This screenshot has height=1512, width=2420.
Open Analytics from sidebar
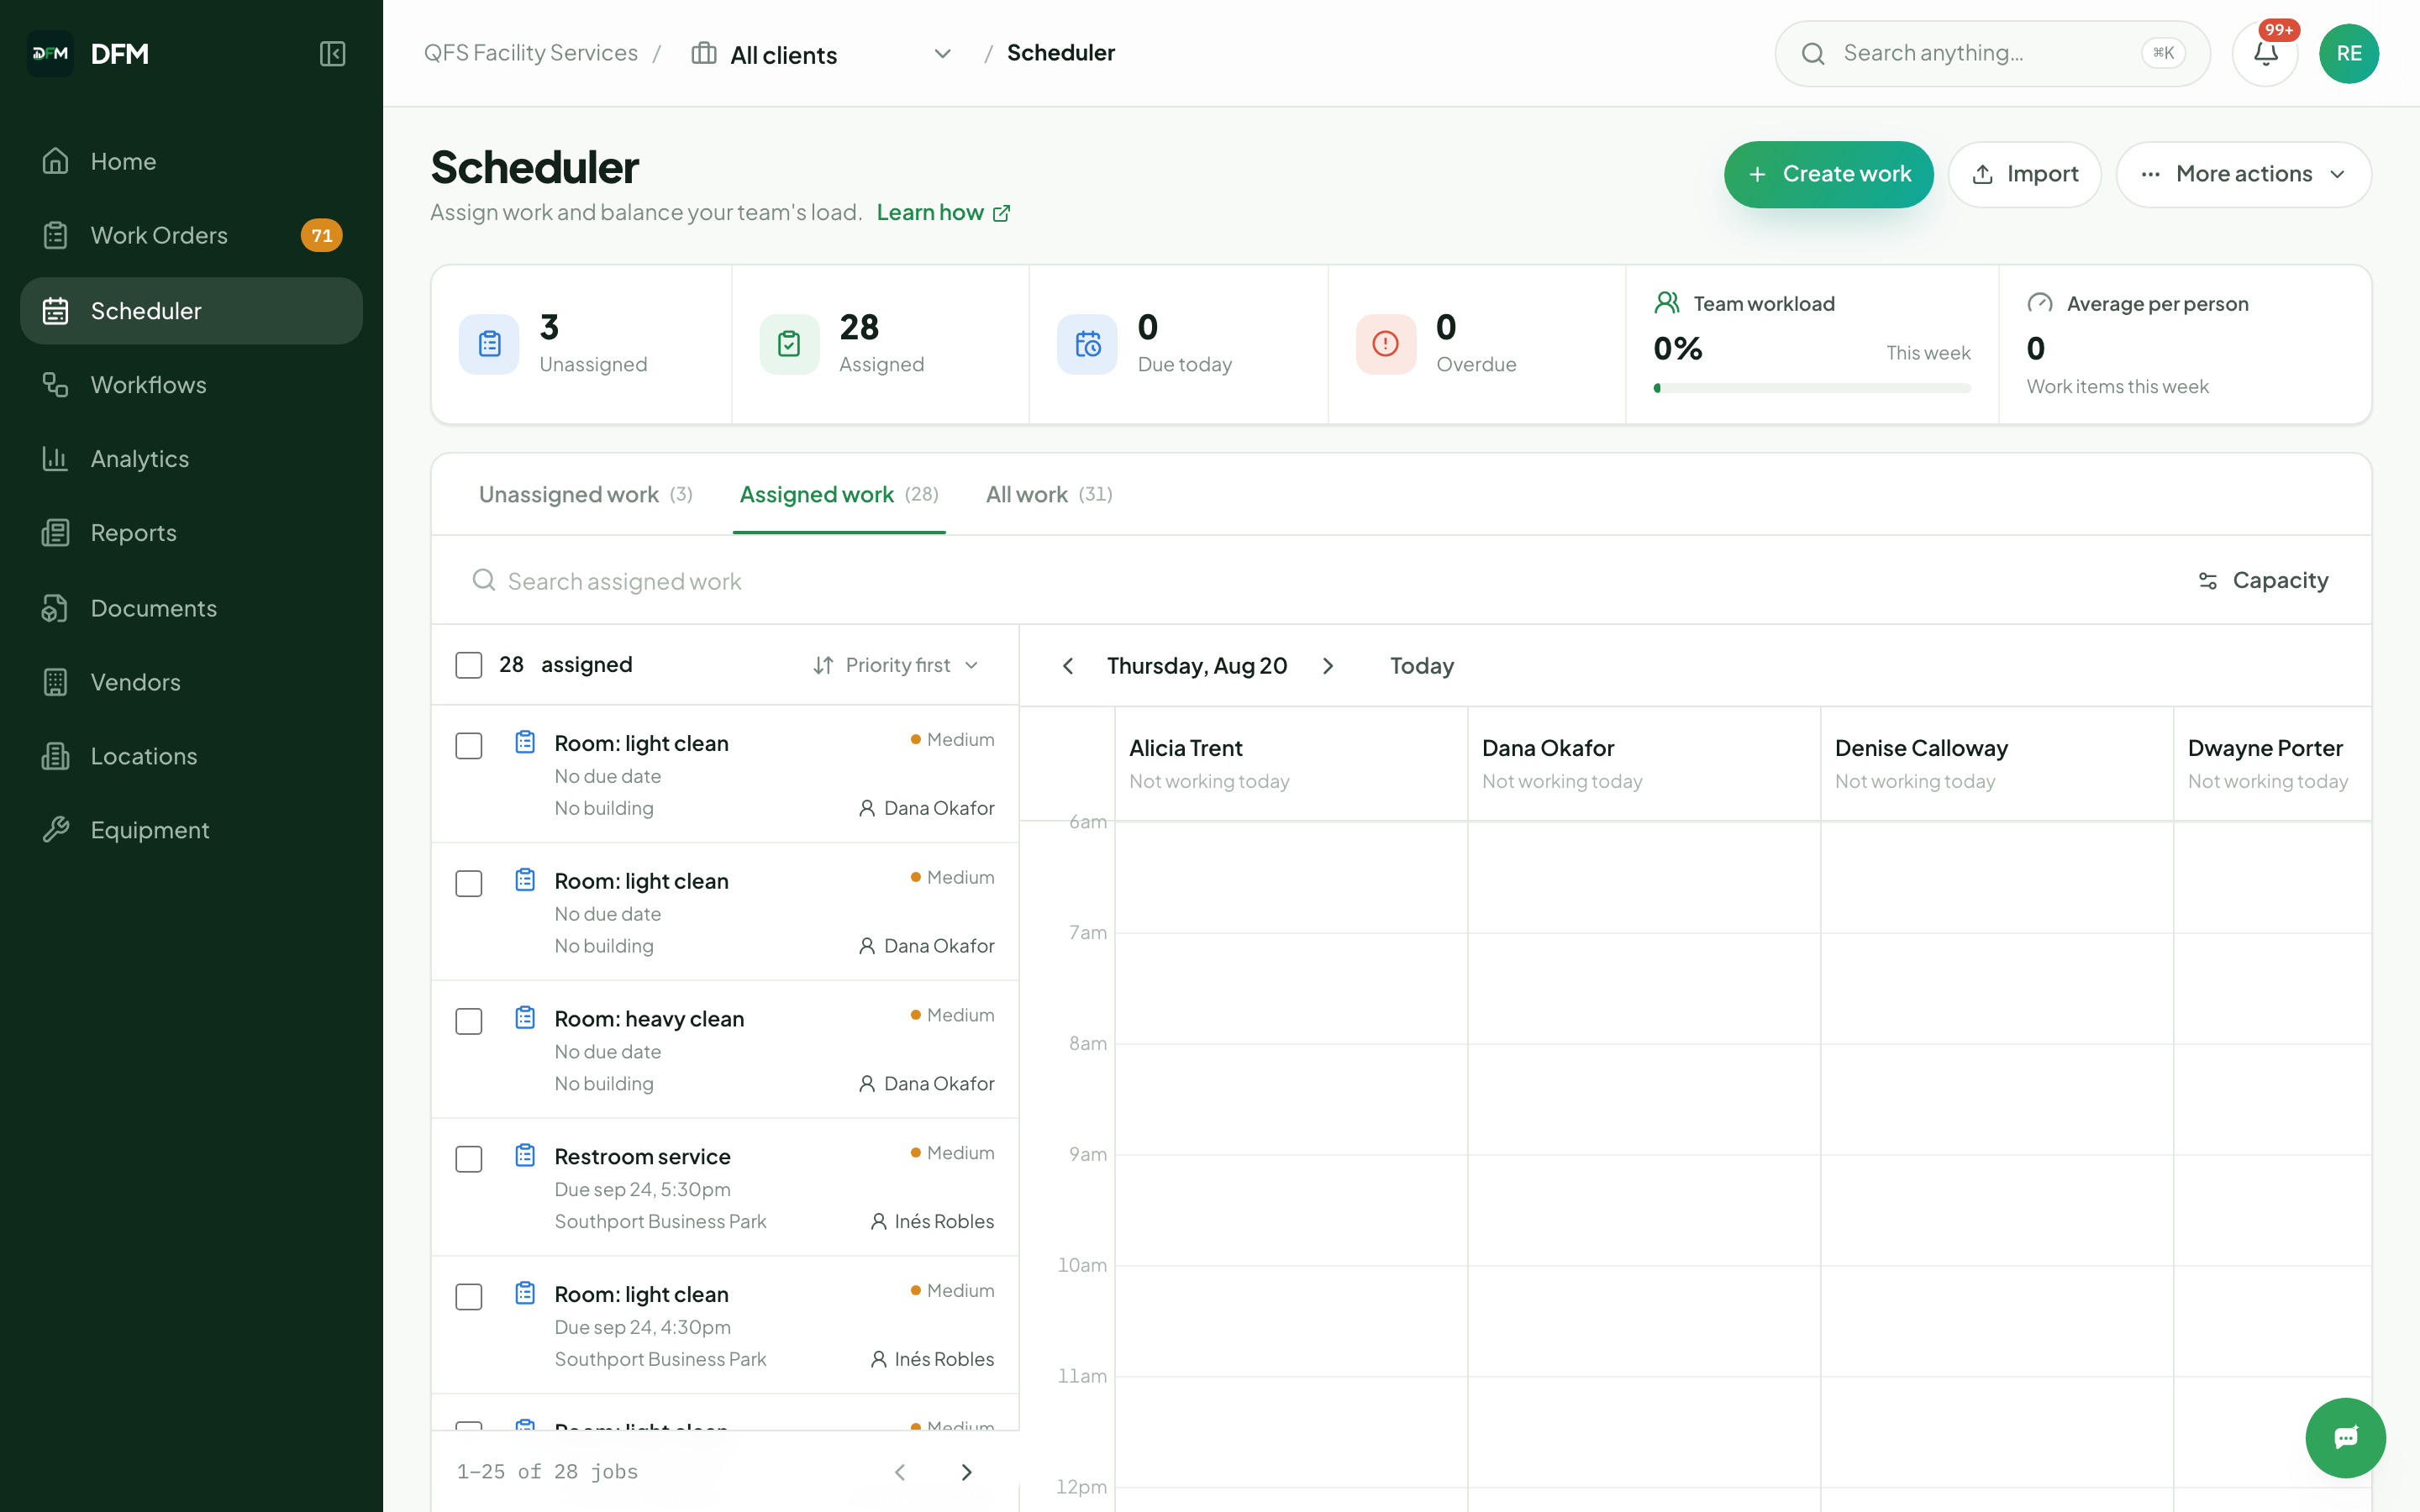point(191,459)
